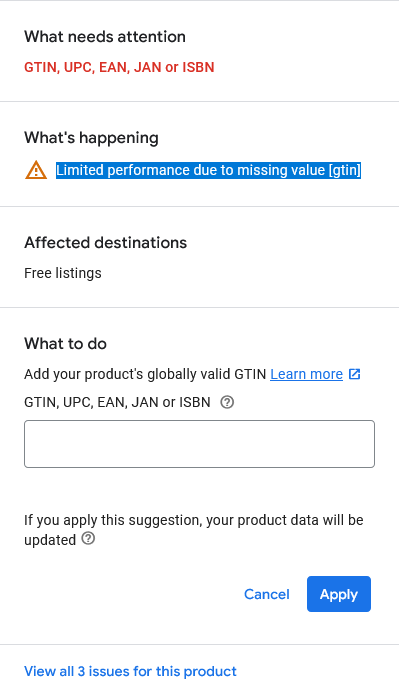Click external link icon after Learn more

[x=354, y=374]
